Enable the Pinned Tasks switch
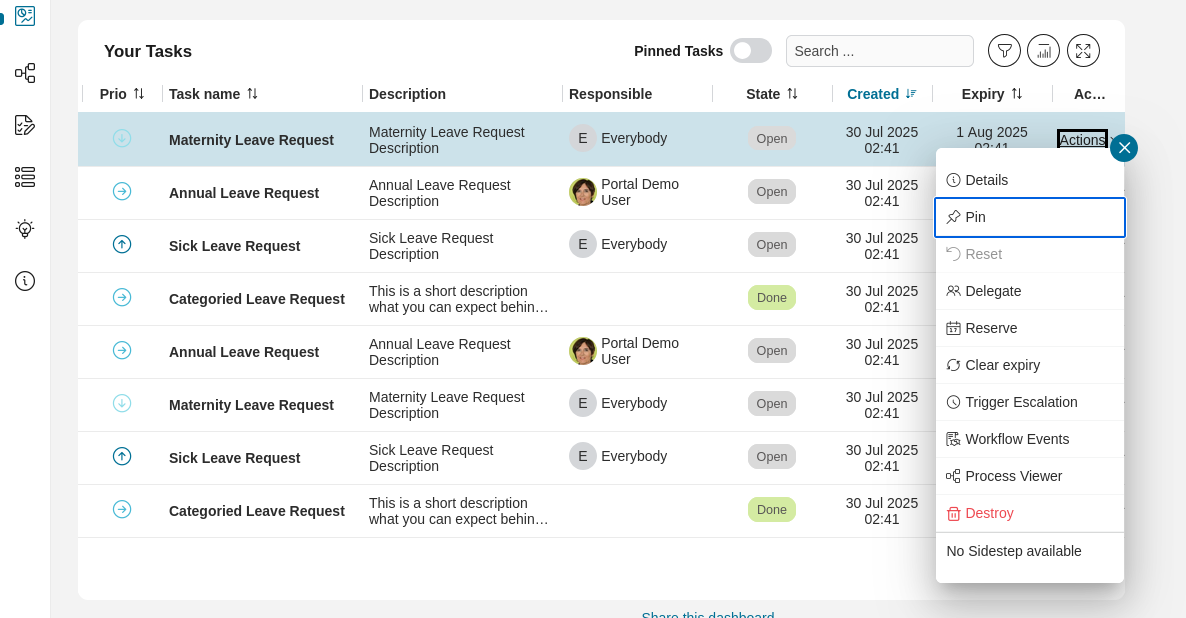 click(x=751, y=50)
